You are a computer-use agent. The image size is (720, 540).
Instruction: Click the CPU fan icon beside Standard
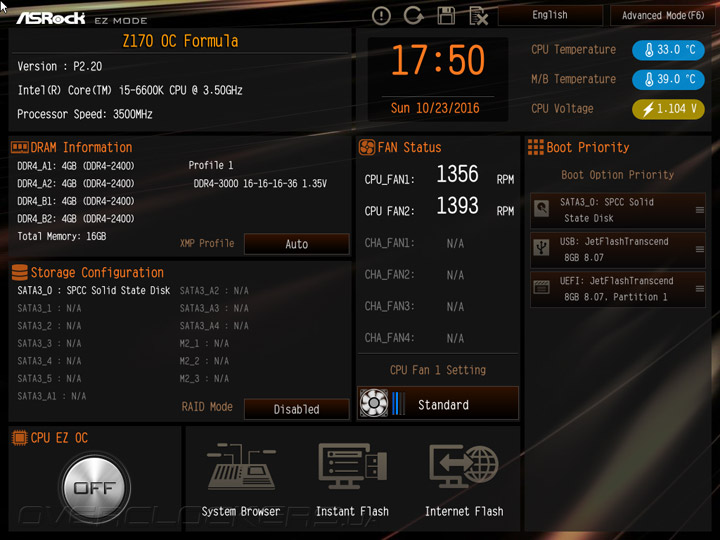[374, 403]
